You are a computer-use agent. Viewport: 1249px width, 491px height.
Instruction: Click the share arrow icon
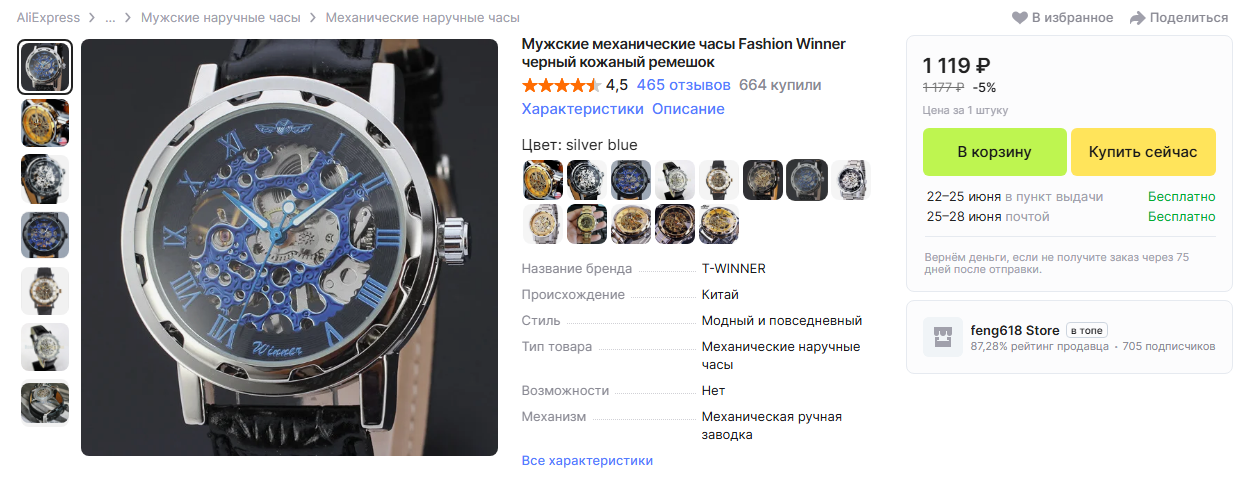tap(1137, 18)
